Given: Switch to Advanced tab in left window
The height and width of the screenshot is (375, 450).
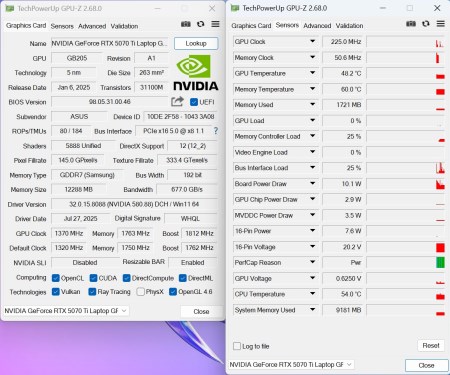Looking at the screenshot, I should pyautogui.click(x=92, y=26).
